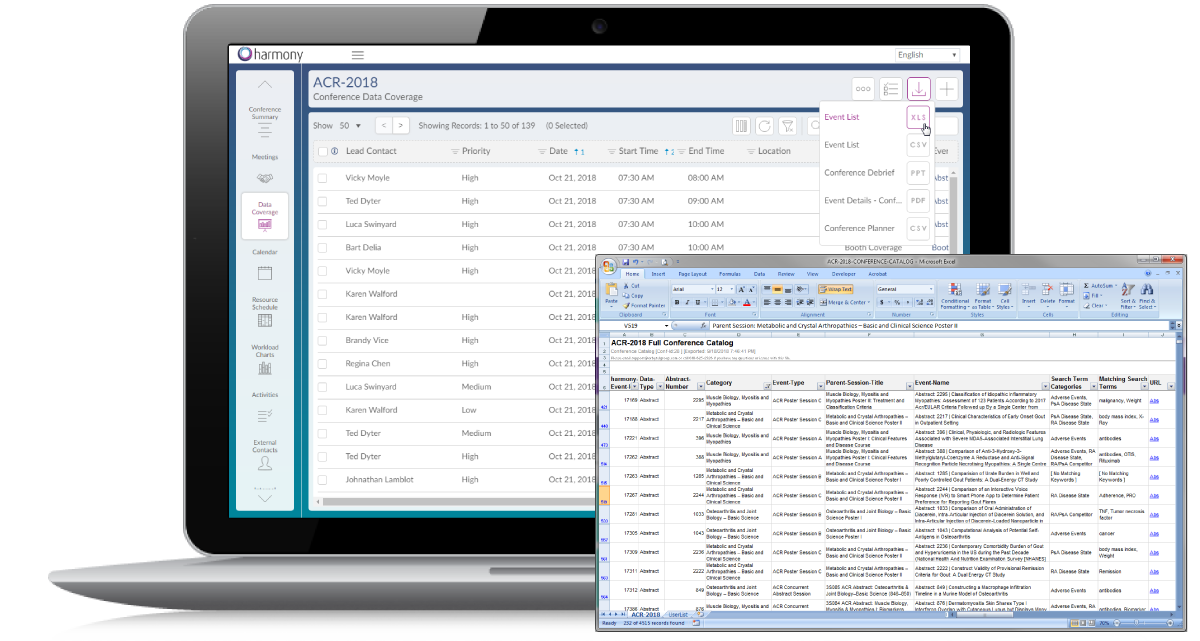The height and width of the screenshot is (641, 1200).
Task: Open the hamburger menu next to harmony logo
Action: point(357,55)
